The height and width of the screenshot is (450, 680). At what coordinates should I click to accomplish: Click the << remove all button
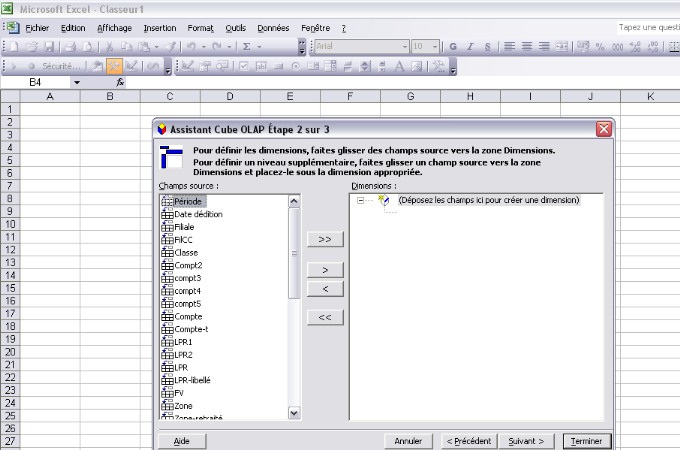[325, 317]
